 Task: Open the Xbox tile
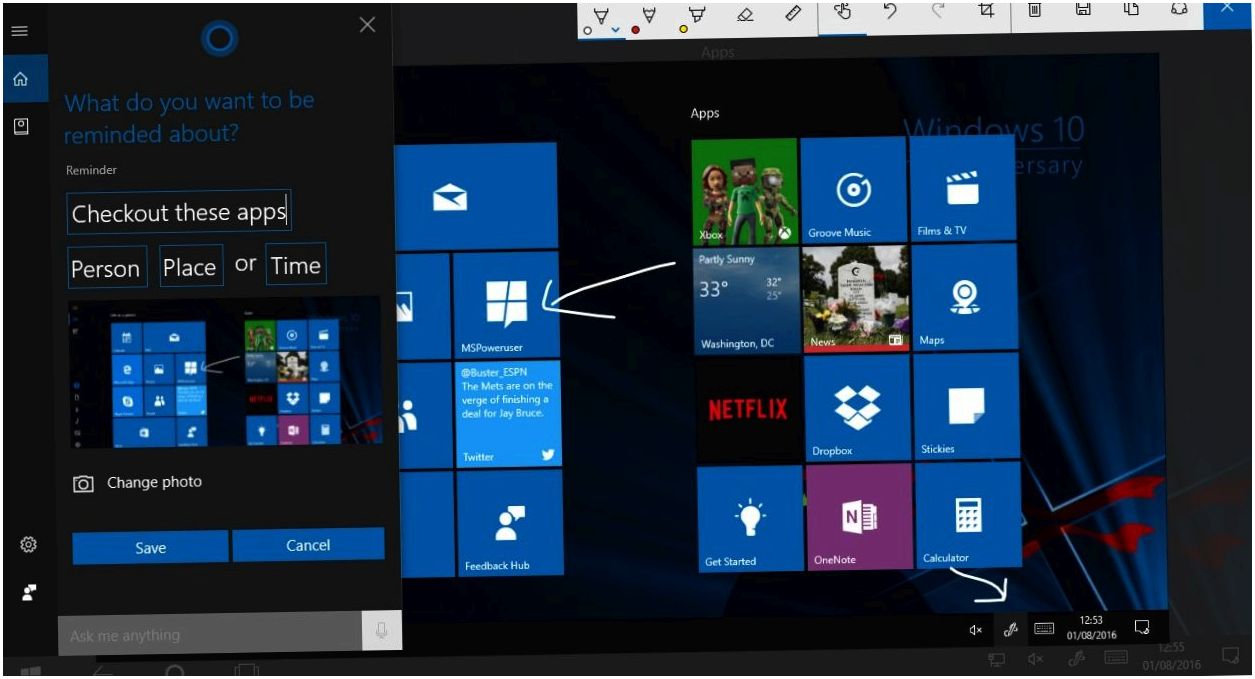[744, 192]
